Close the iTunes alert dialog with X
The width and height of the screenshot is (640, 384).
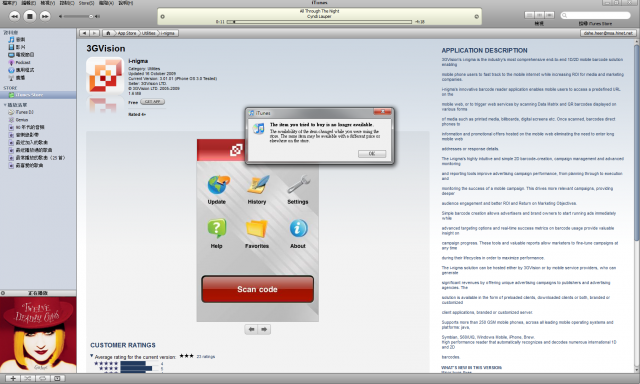coord(382,112)
